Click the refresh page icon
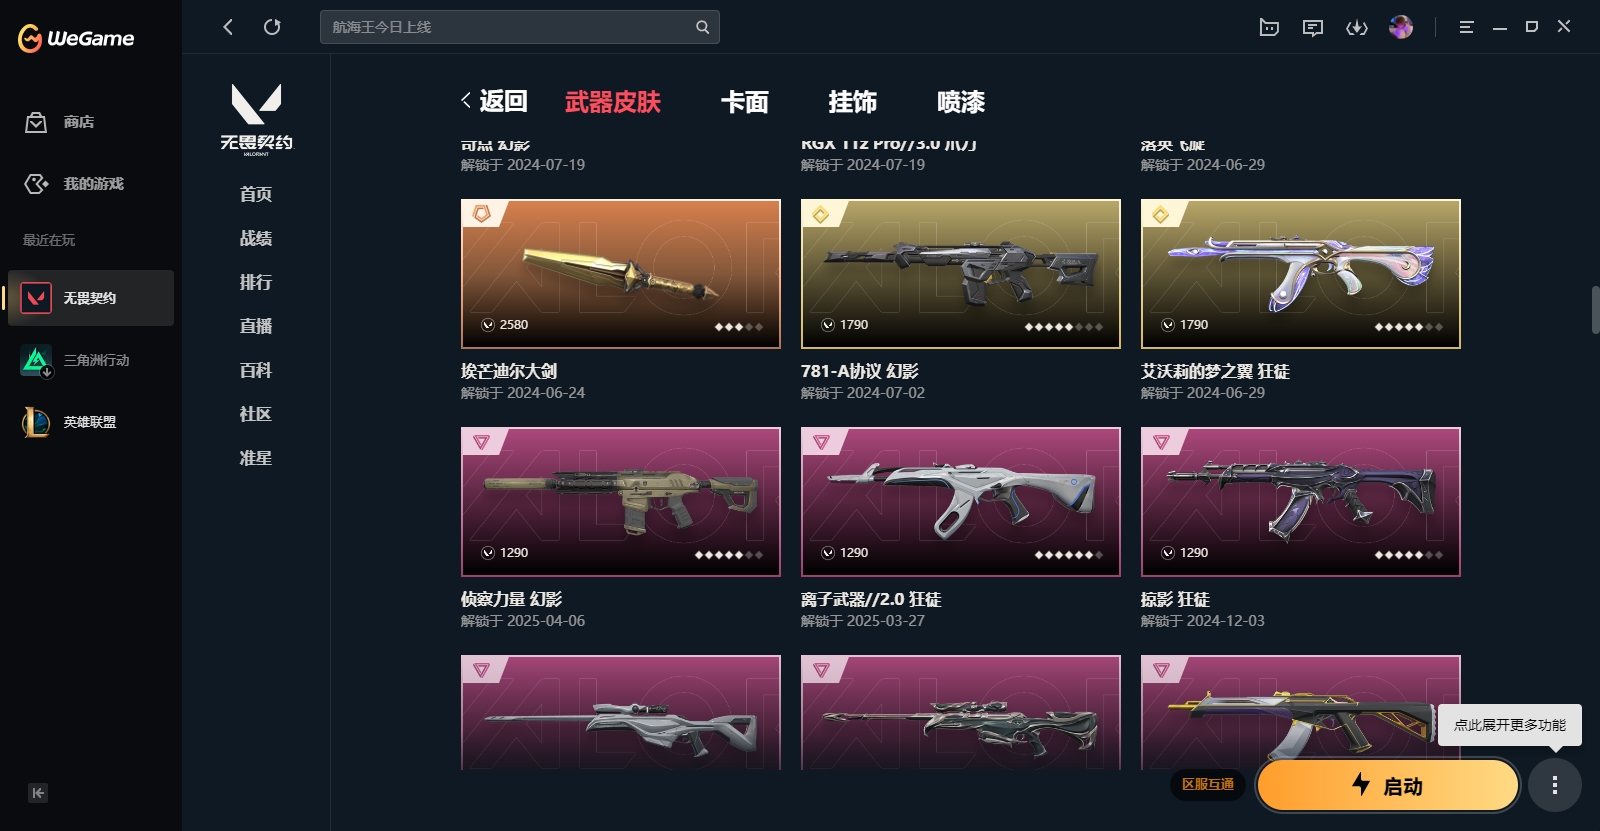Viewport: 1600px width, 831px height. coord(272,27)
